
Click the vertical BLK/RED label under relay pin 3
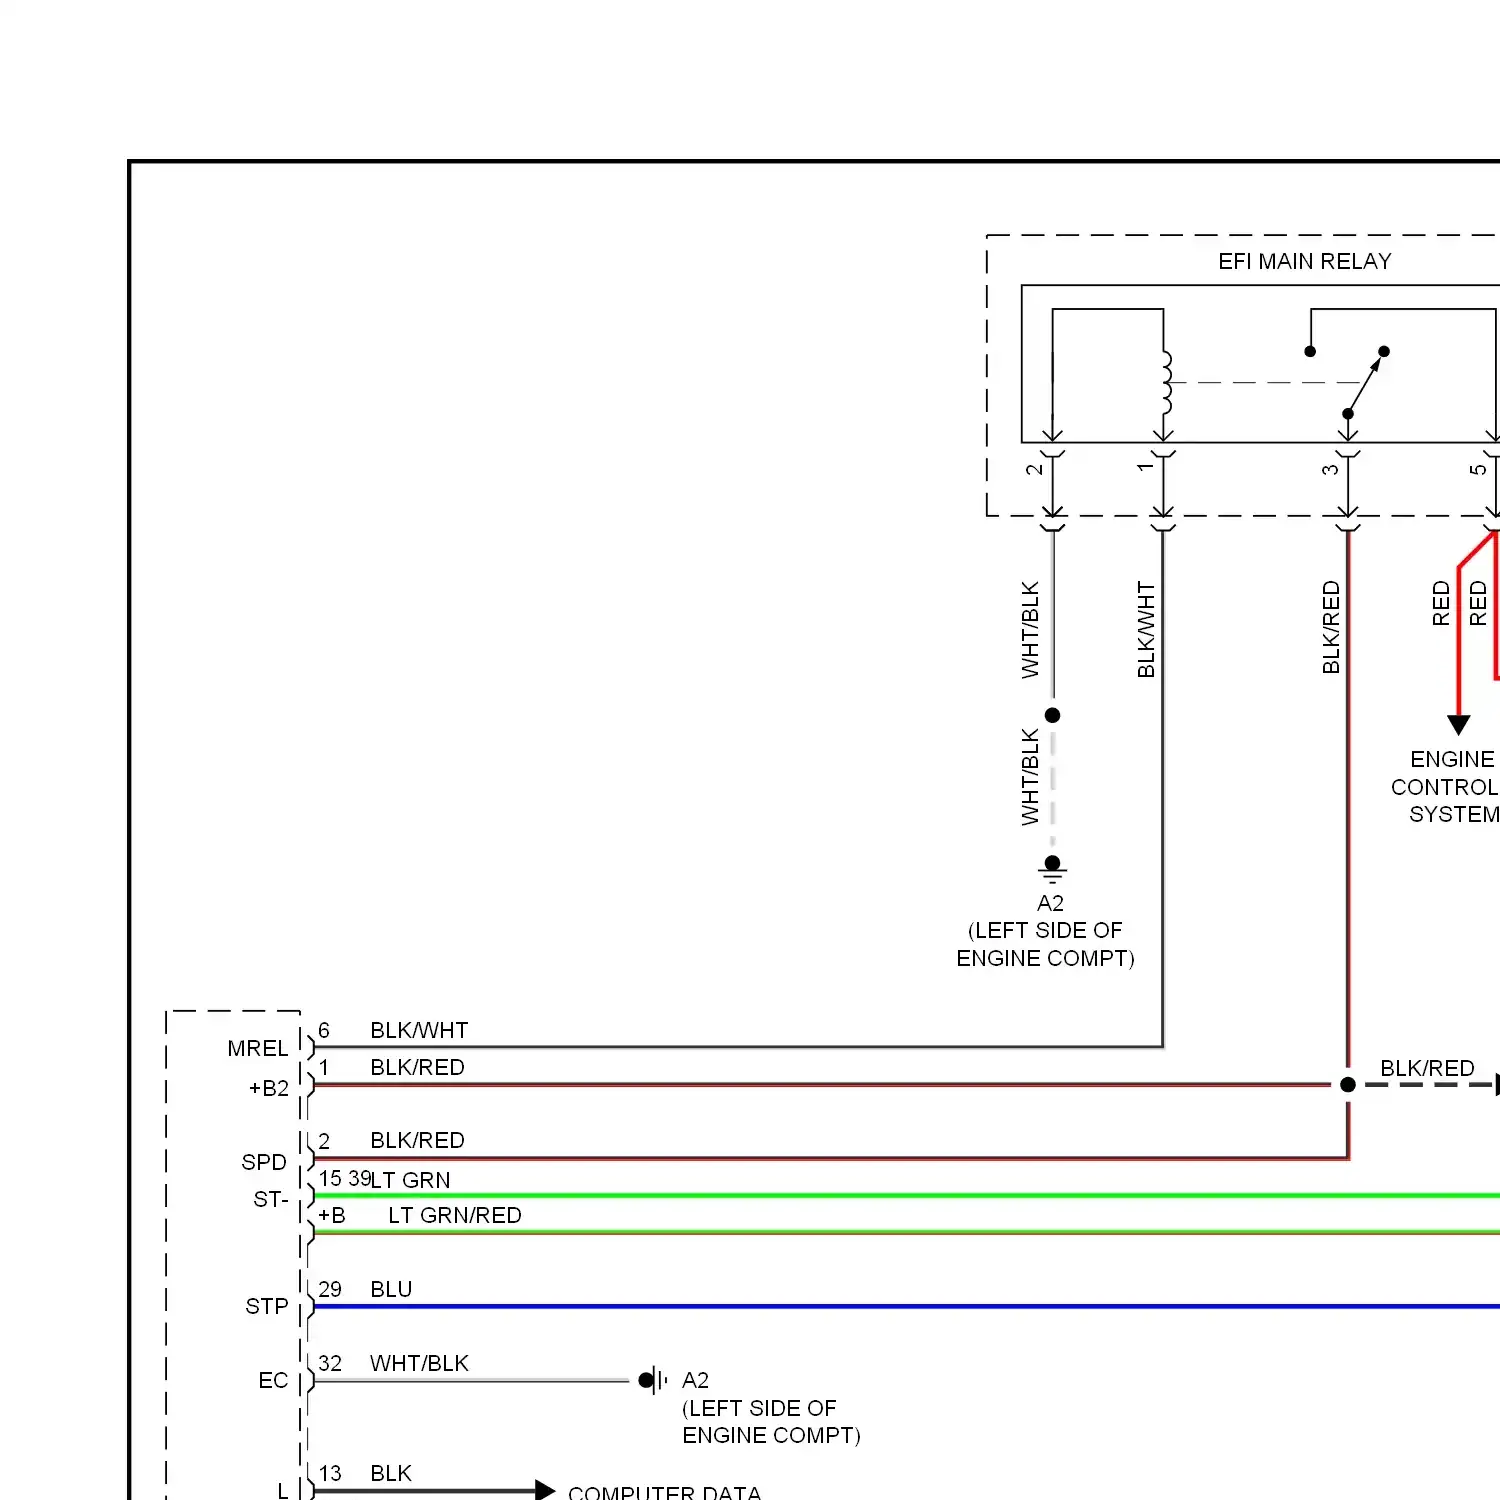click(x=1331, y=627)
